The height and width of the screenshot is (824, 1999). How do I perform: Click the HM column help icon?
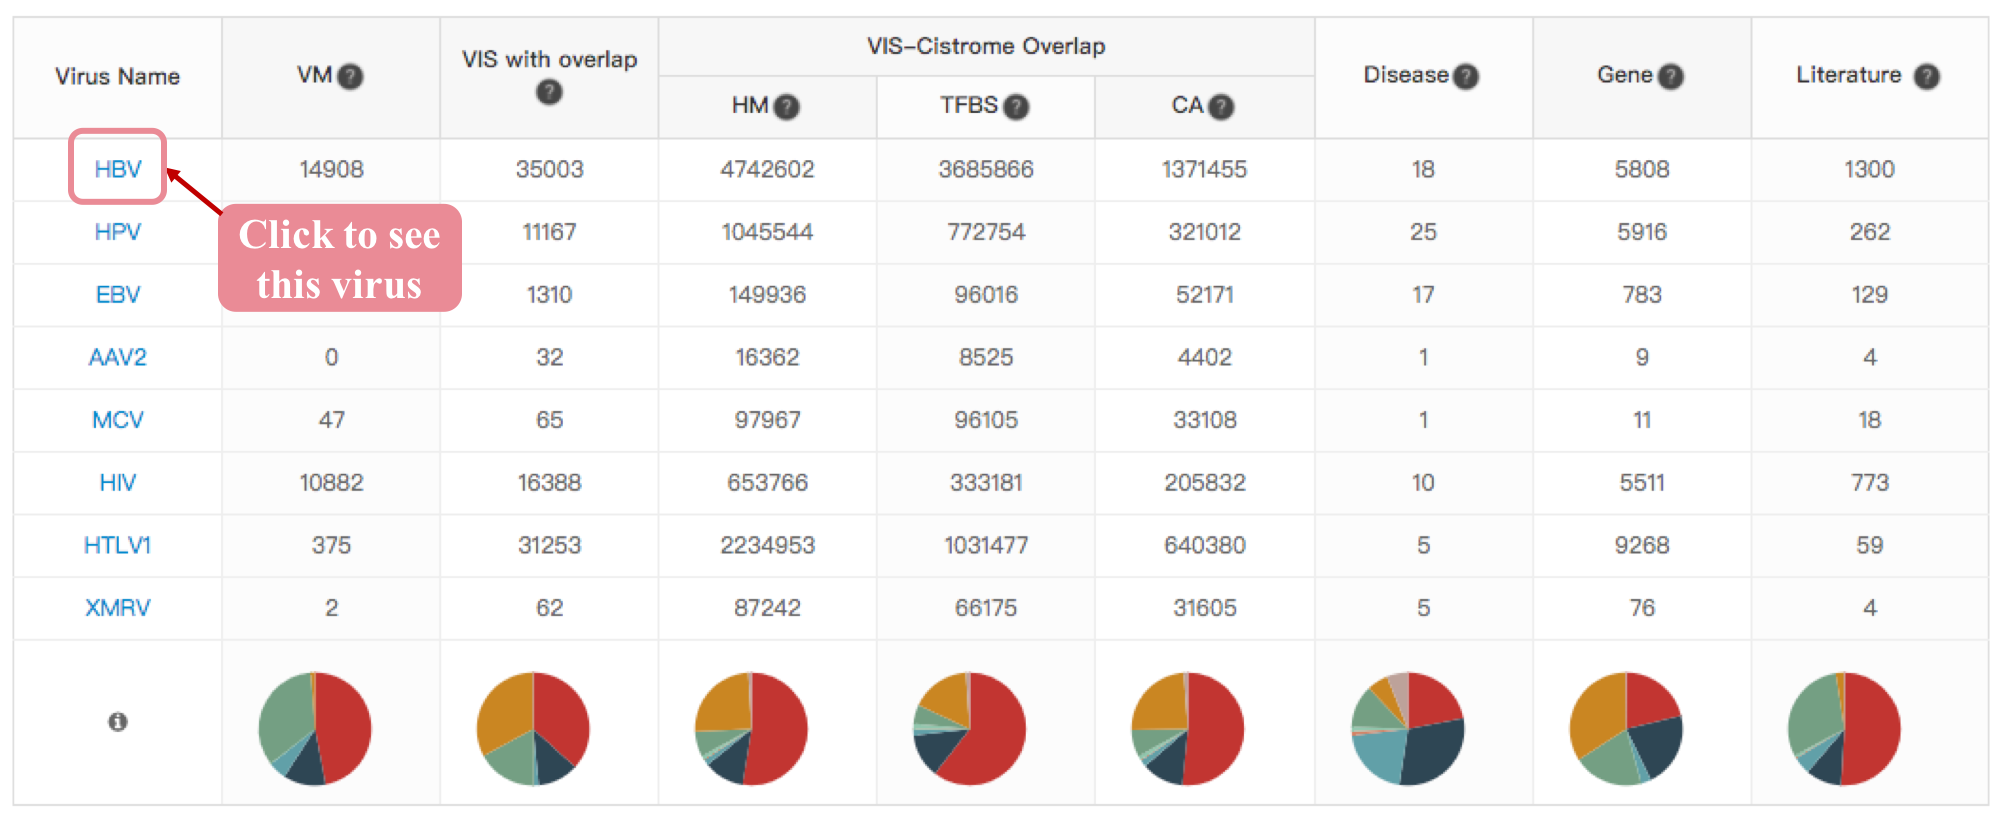click(787, 107)
